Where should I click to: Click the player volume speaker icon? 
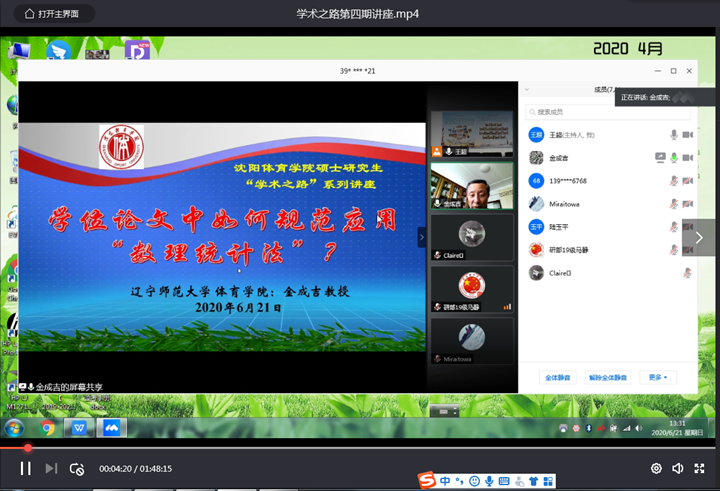[x=678, y=468]
